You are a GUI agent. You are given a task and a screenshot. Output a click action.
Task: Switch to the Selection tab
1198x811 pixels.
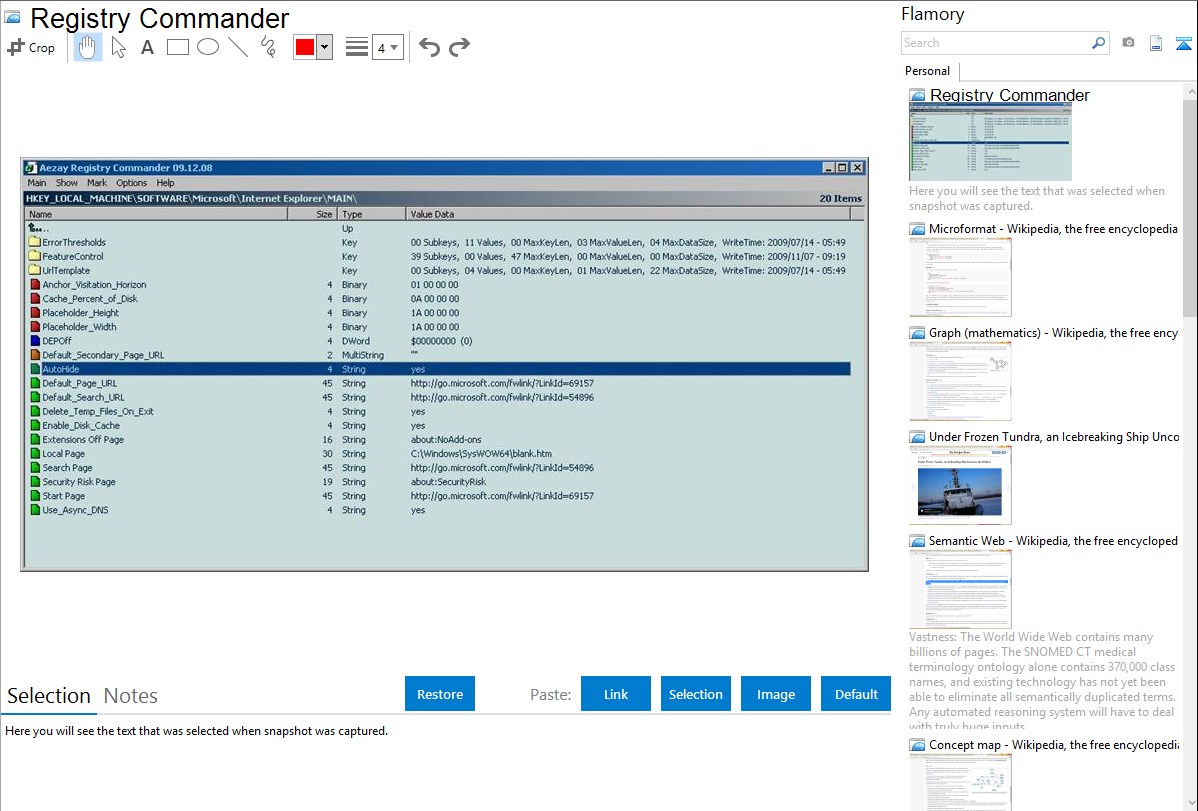point(49,696)
